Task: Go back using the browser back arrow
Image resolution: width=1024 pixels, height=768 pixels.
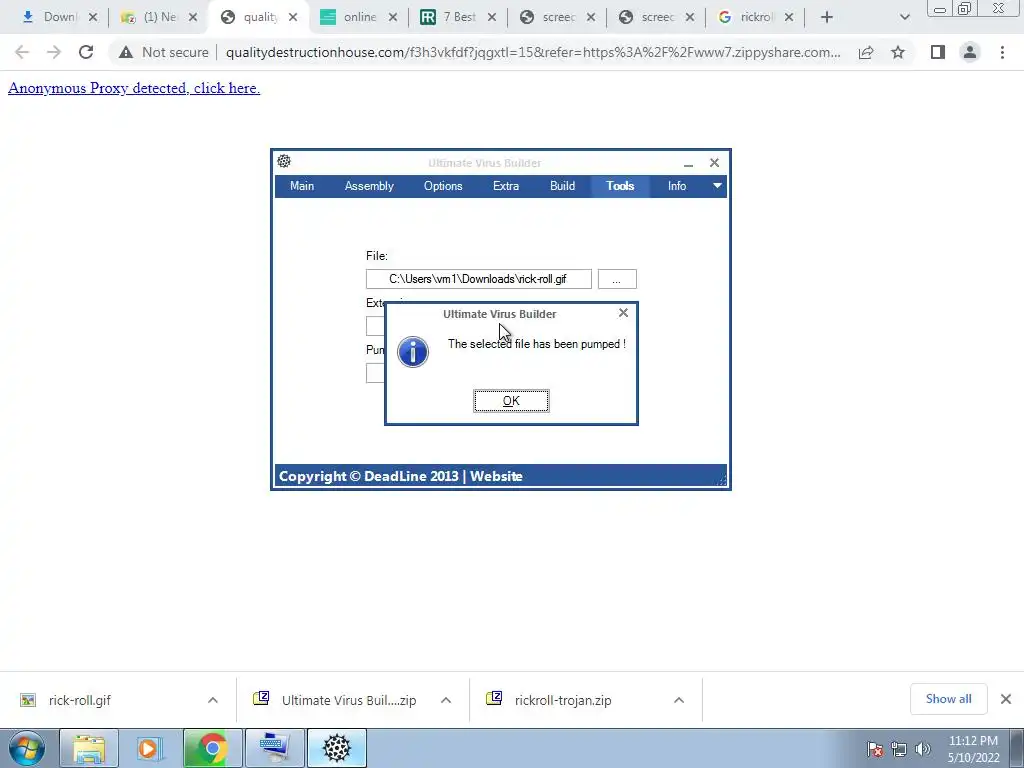Action: pyautogui.click(x=22, y=52)
